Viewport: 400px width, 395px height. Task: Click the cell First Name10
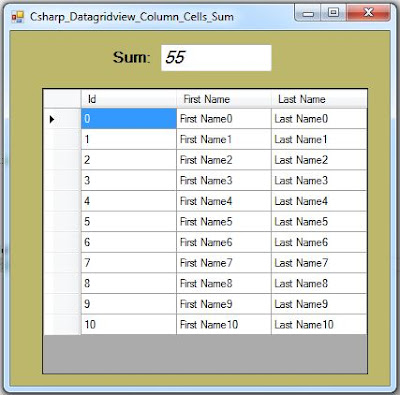pyautogui.click(x=224, y=324)
